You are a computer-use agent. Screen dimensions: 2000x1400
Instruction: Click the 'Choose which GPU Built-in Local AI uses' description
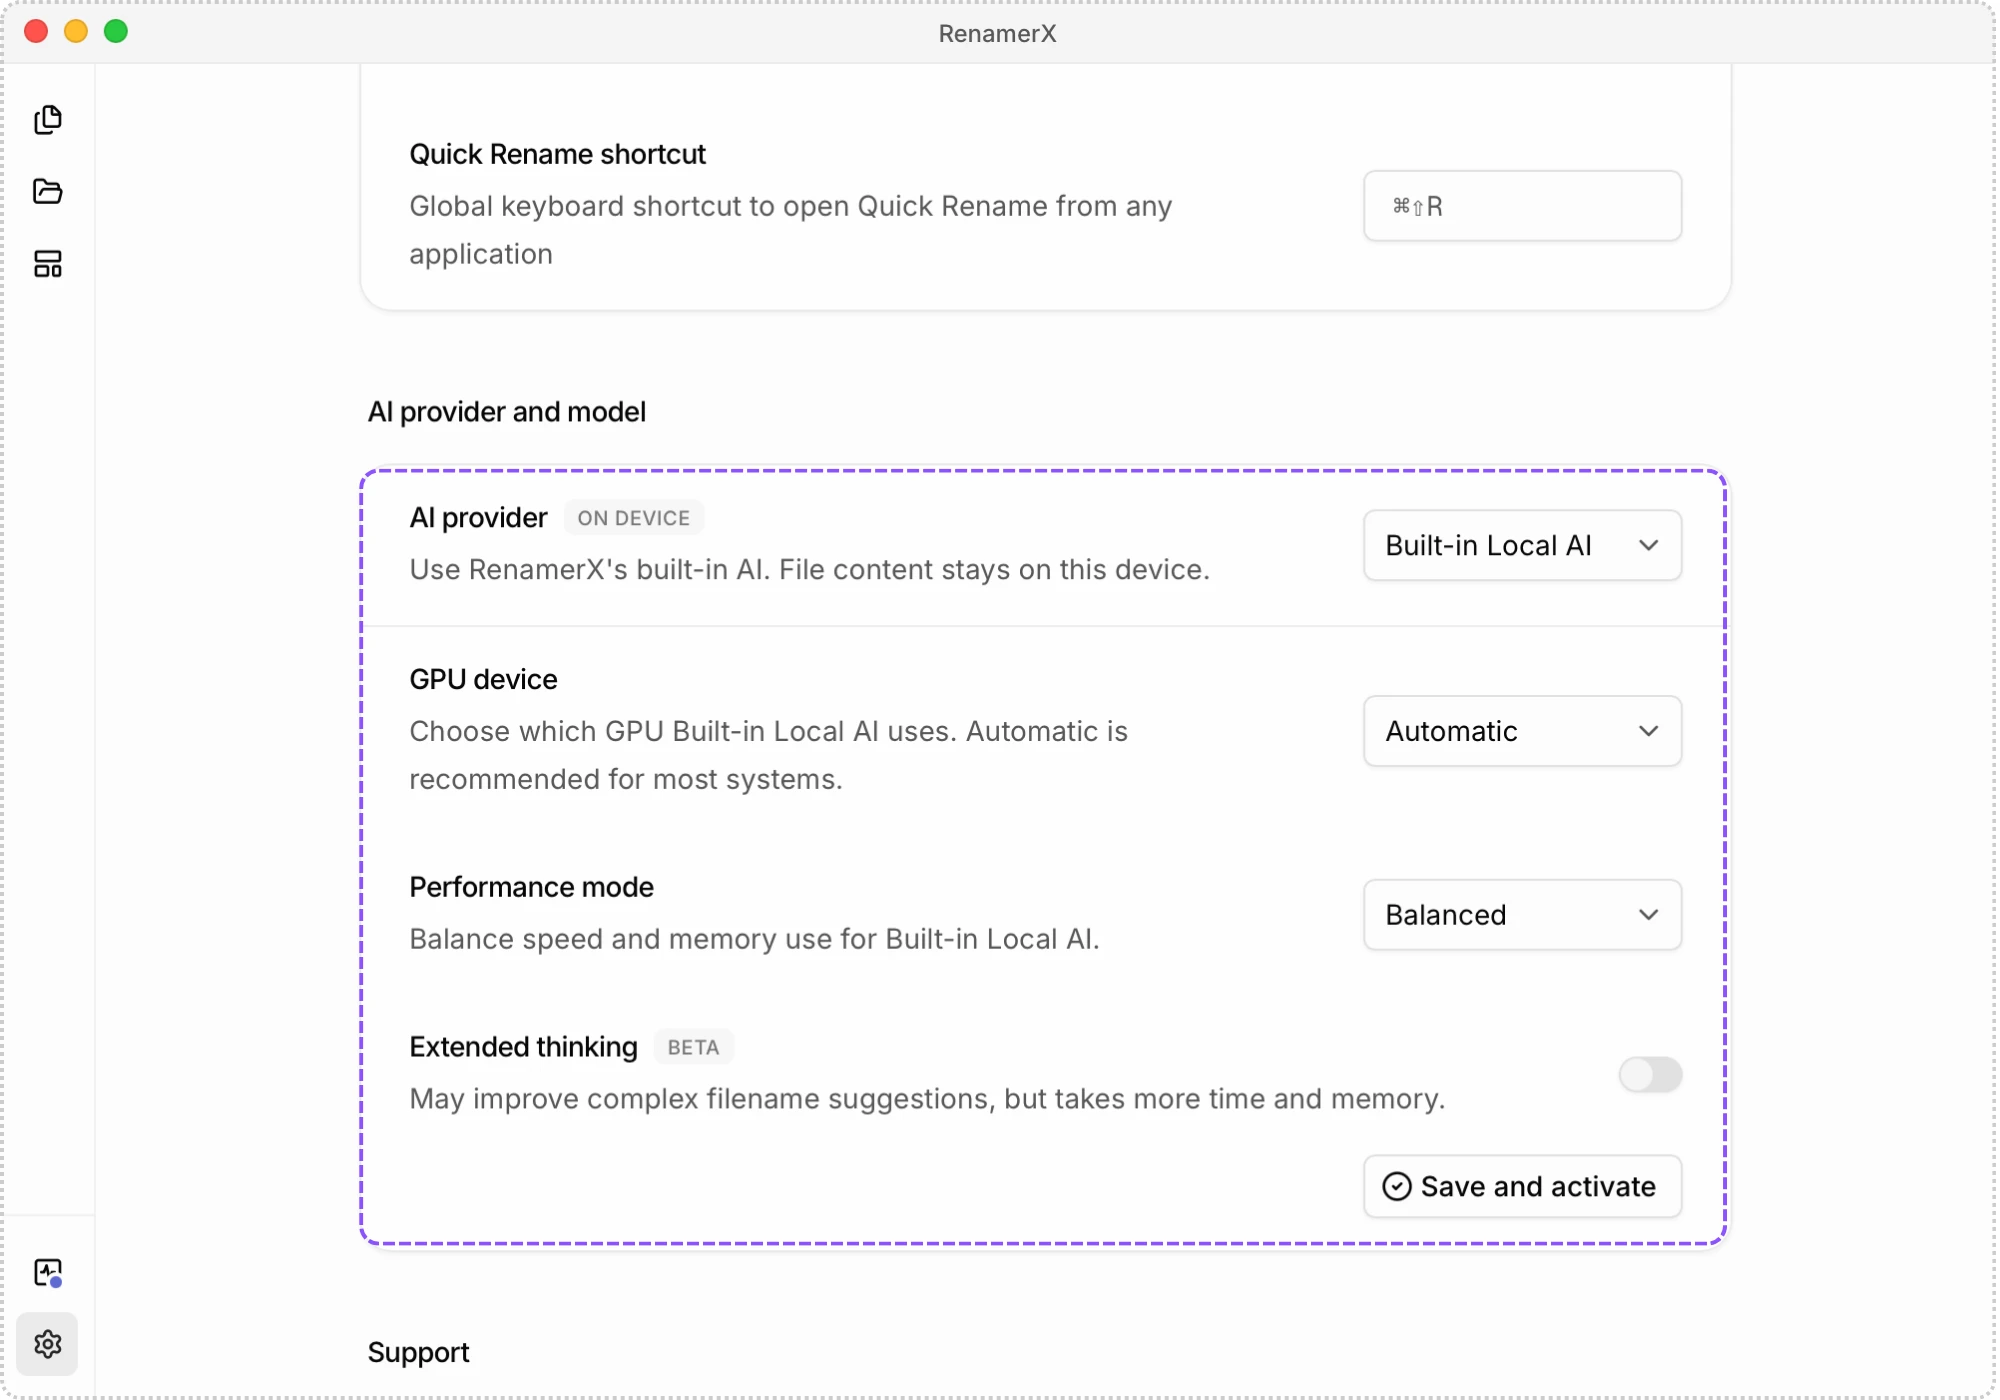pos(768,755)
